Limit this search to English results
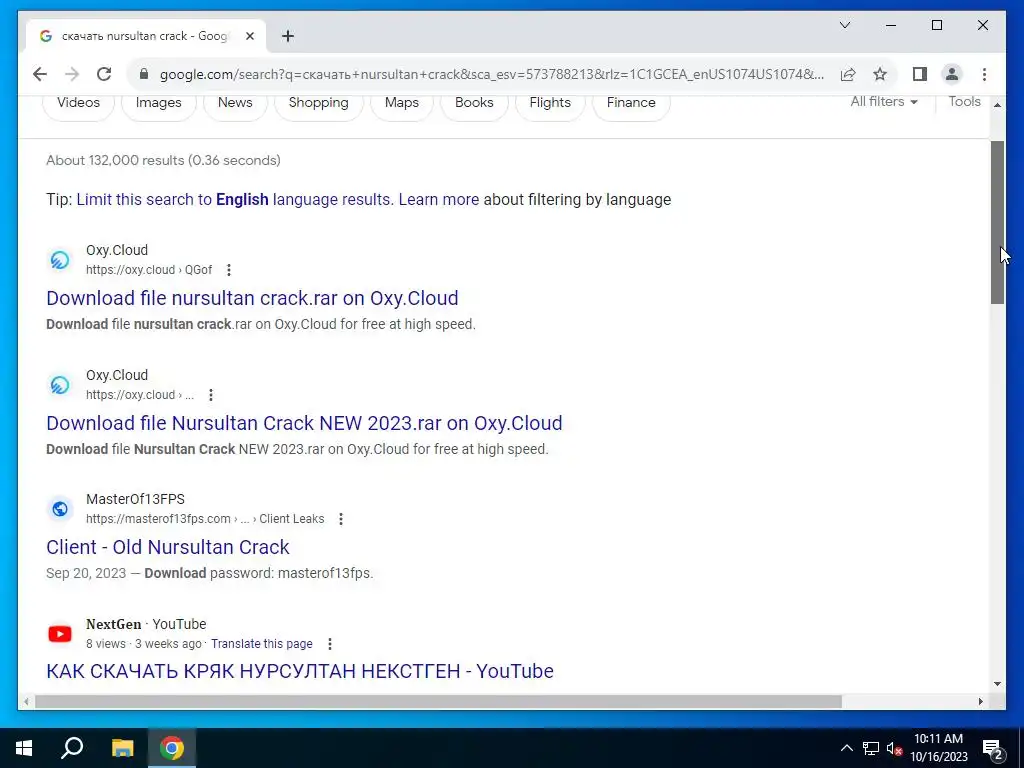Image resolution: width=1024 pixels, height=768 pixels. [235, 200]
